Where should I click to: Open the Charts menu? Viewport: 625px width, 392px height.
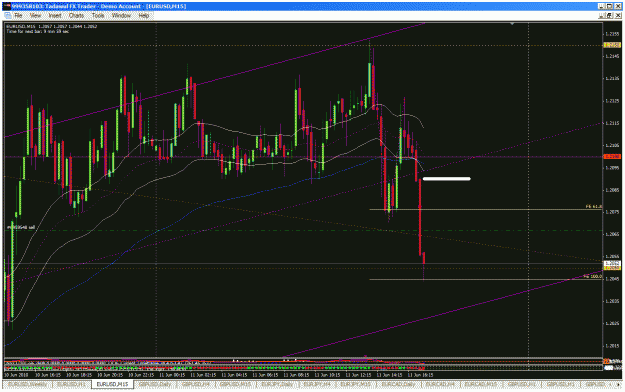77,16
